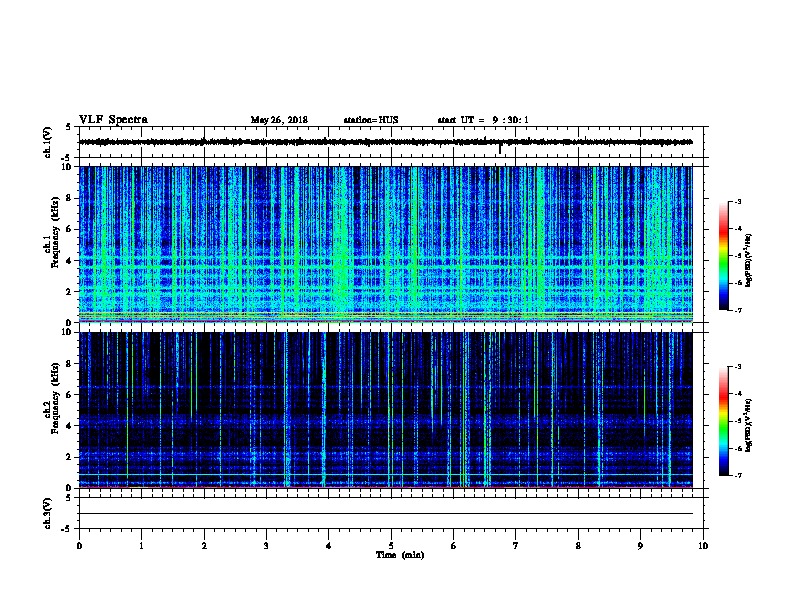Click the 'start UT = 9 :30: 1' text
Screen dimensions: 792x612
click(x=483, y=120)
